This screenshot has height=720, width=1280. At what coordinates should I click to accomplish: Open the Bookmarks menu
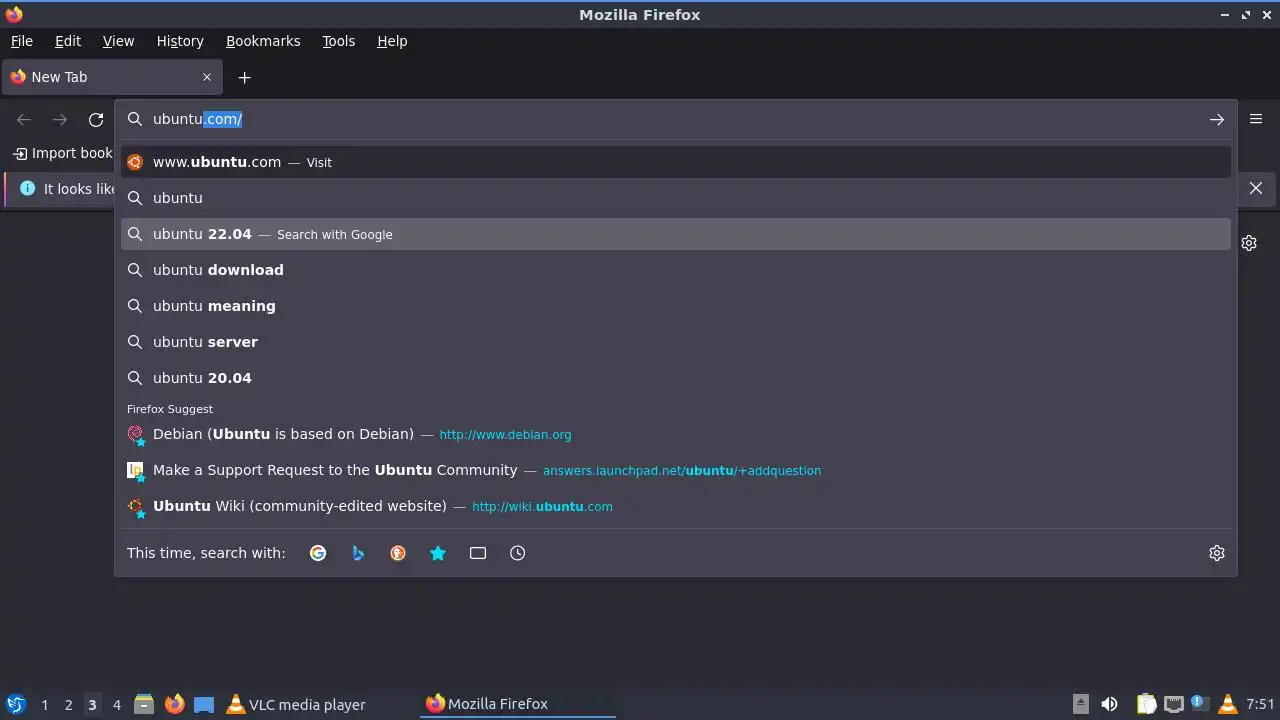click(x=263, y=41)
